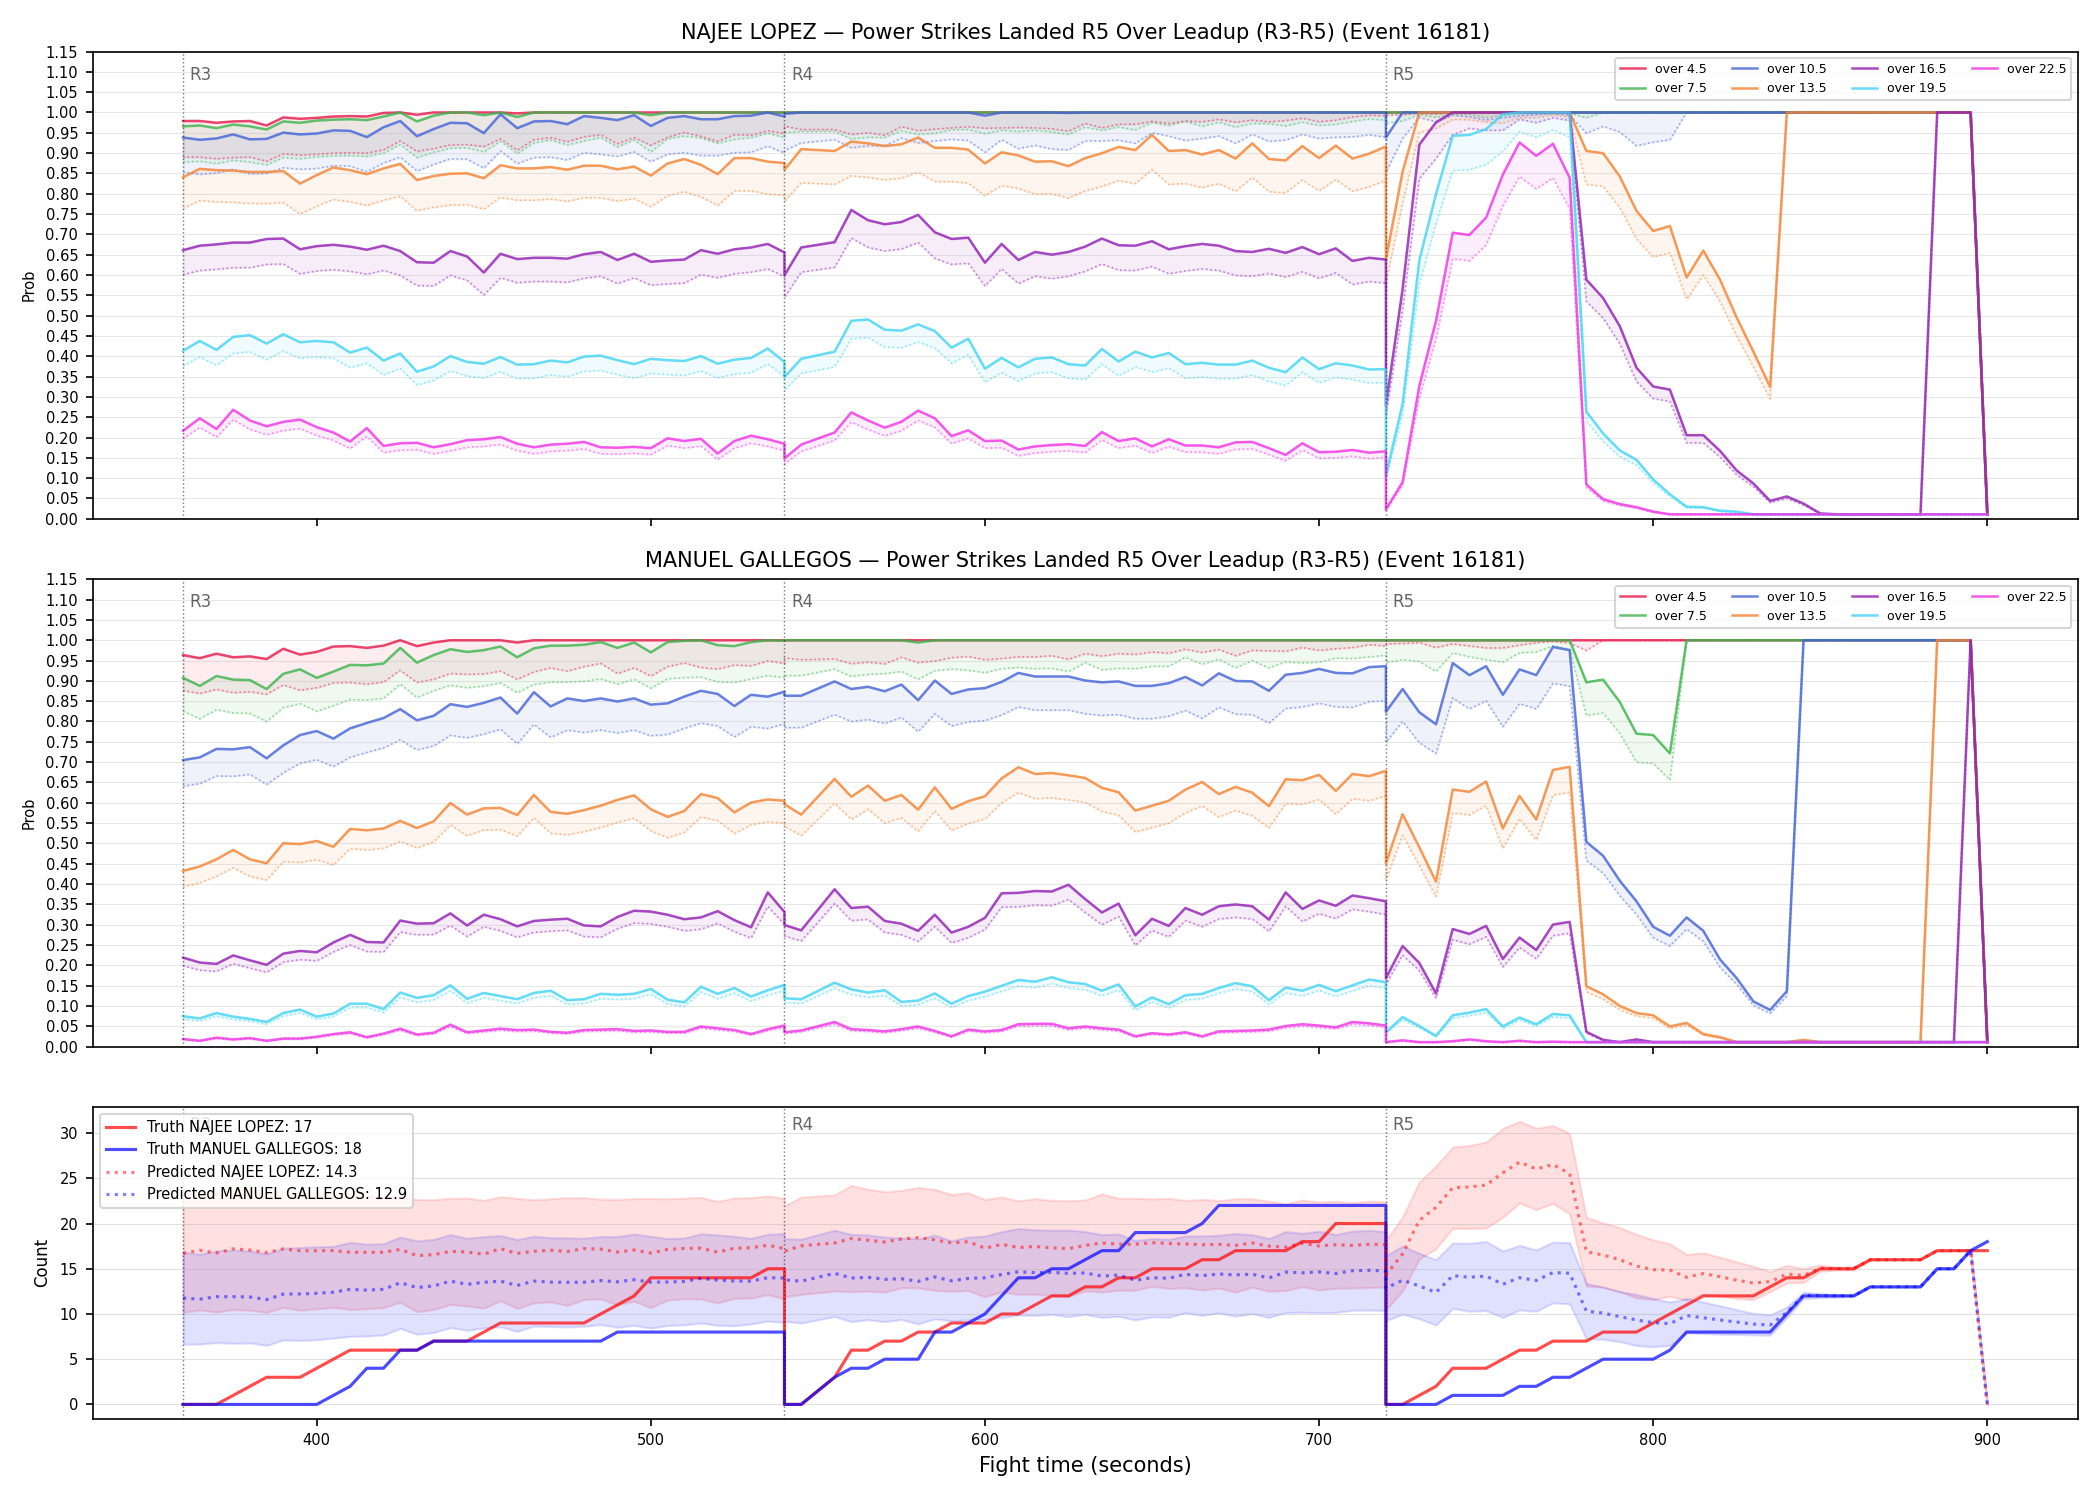Click the 700 tick label on the fight time axis
The width and height of the screenshot is (2100, 1500).
tap(1319, 1439)
